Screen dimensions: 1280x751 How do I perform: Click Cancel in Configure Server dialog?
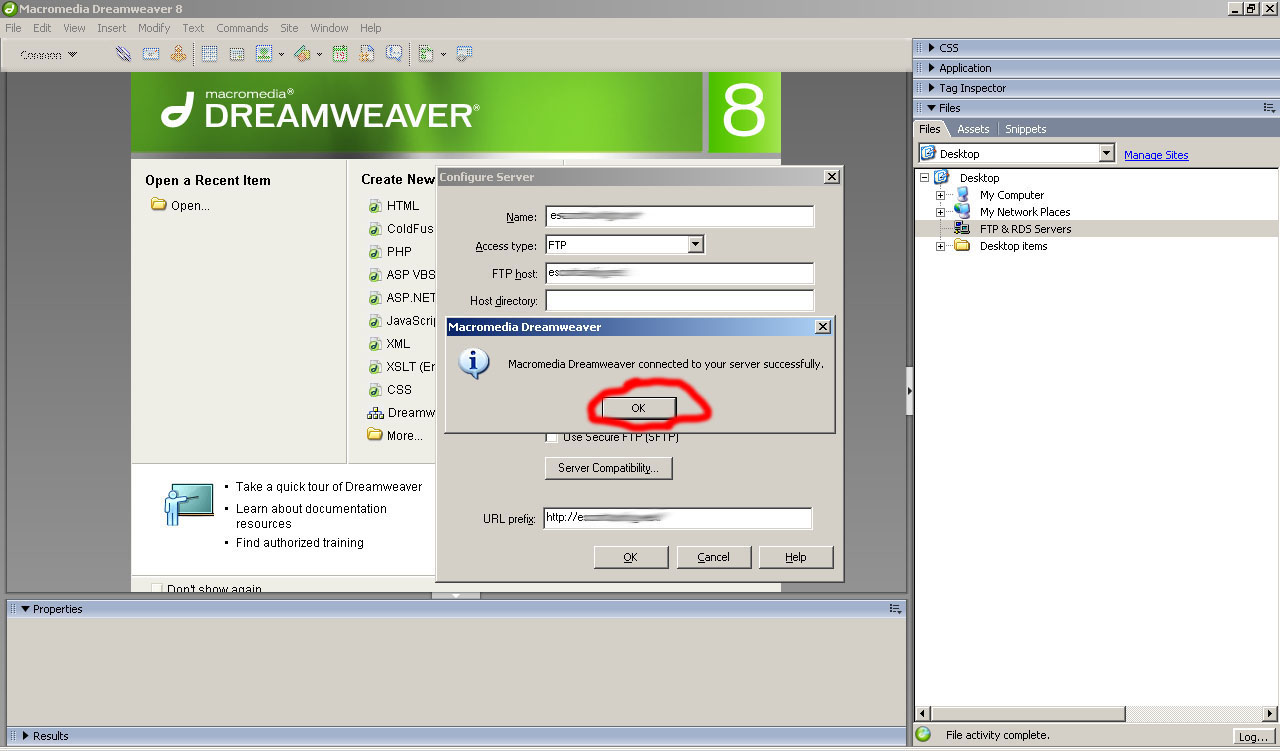click(x=713, y=557)
